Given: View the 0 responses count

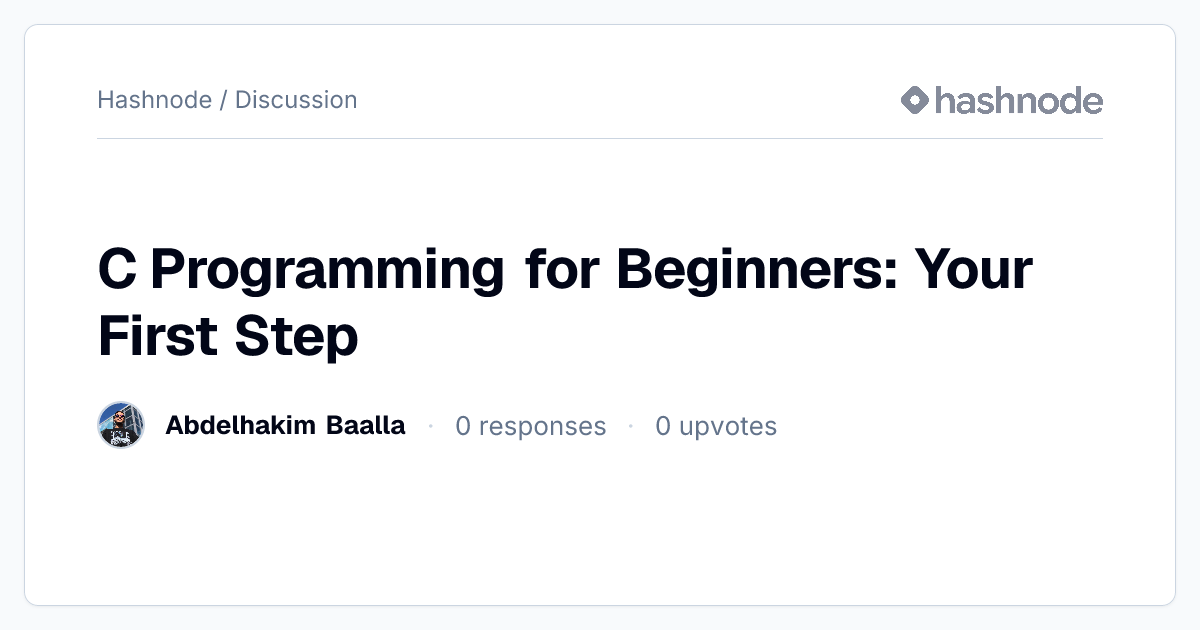Looking at the screenshot, I should pyautogui.click(x=530, y=426).
